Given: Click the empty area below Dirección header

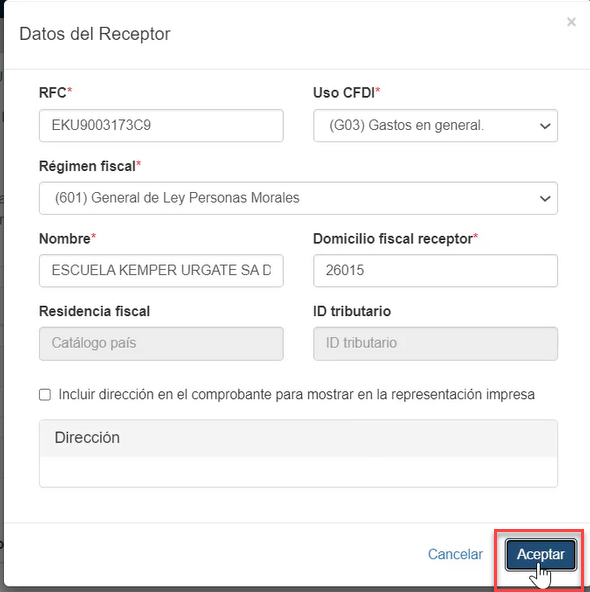Looking at the screenshot, I should click(298, 472).
